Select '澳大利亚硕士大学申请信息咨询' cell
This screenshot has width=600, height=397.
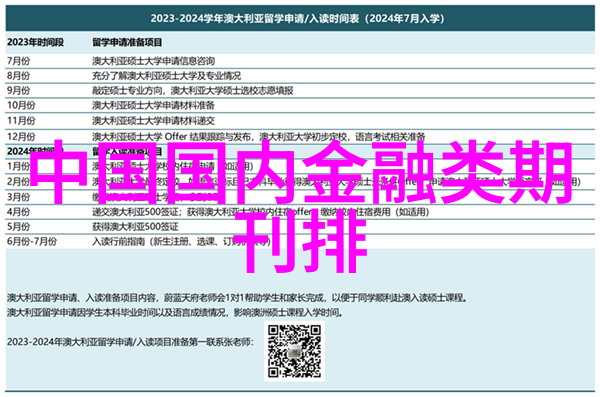tap(153, 61)
